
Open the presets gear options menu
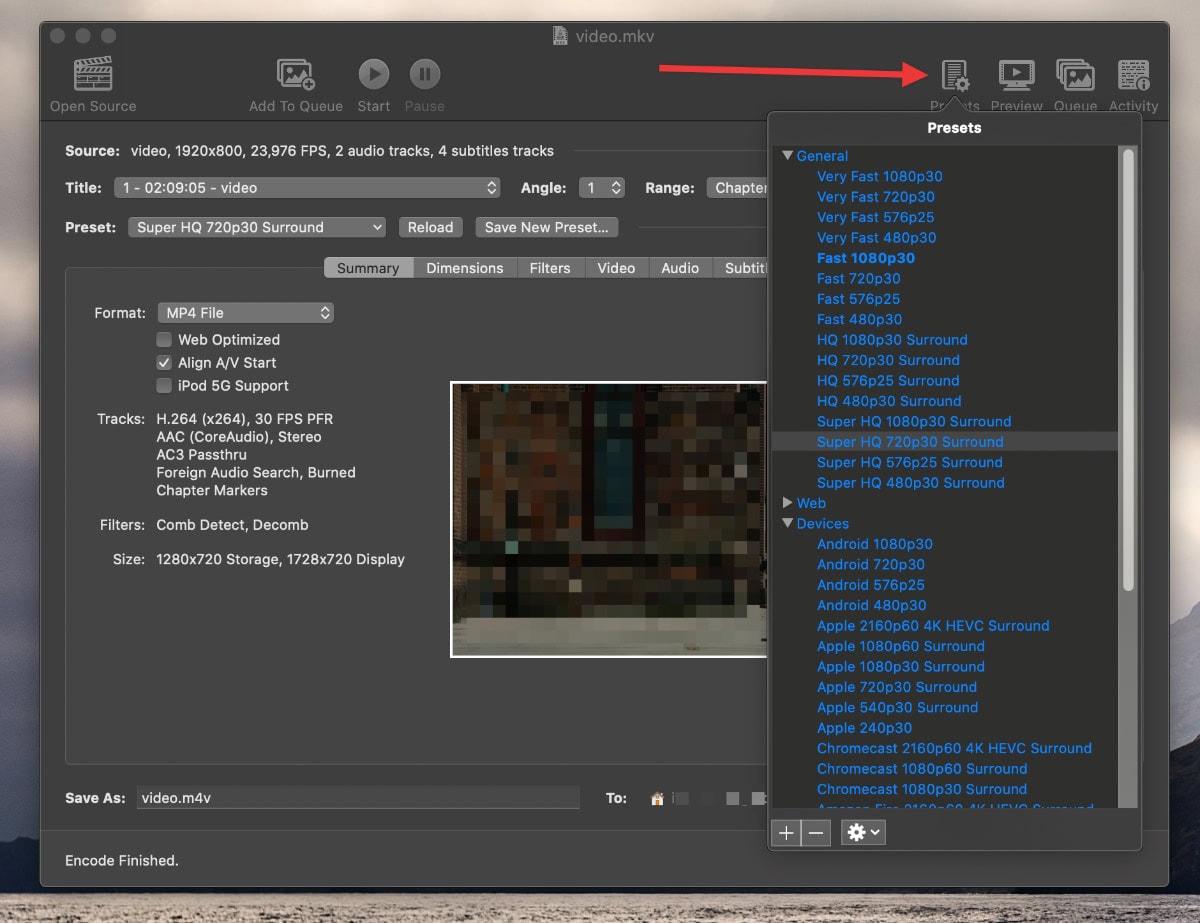coord(863,832)
